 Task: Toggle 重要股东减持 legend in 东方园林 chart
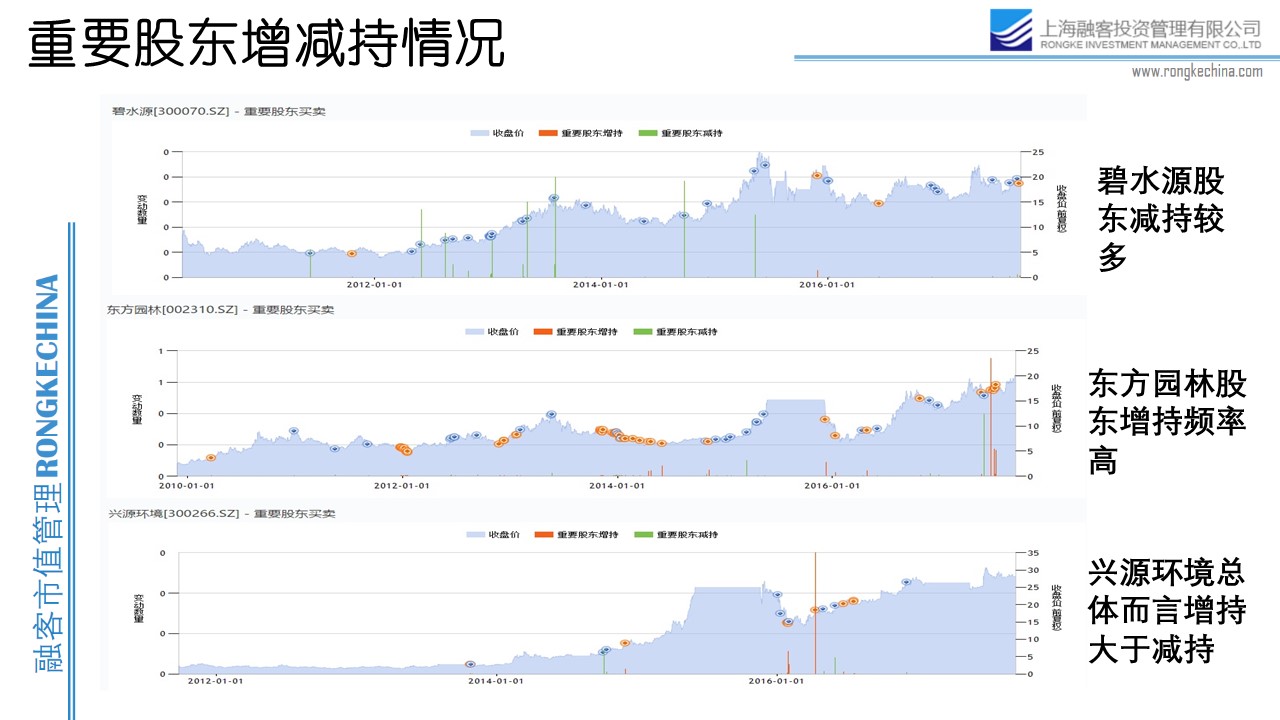(676, 332)
